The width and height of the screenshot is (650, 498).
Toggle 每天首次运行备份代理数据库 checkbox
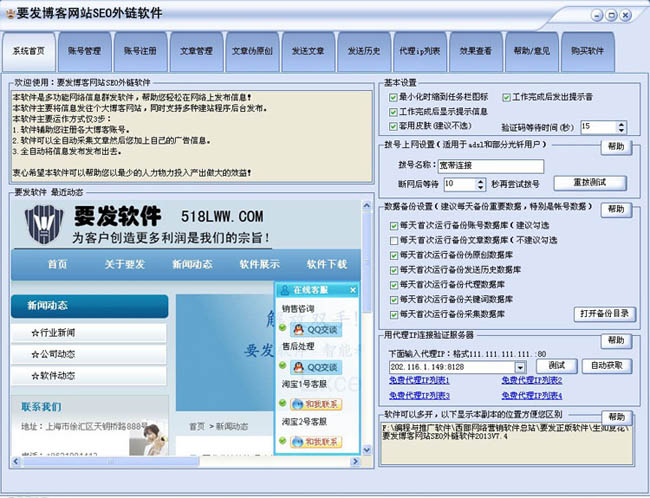394,285
